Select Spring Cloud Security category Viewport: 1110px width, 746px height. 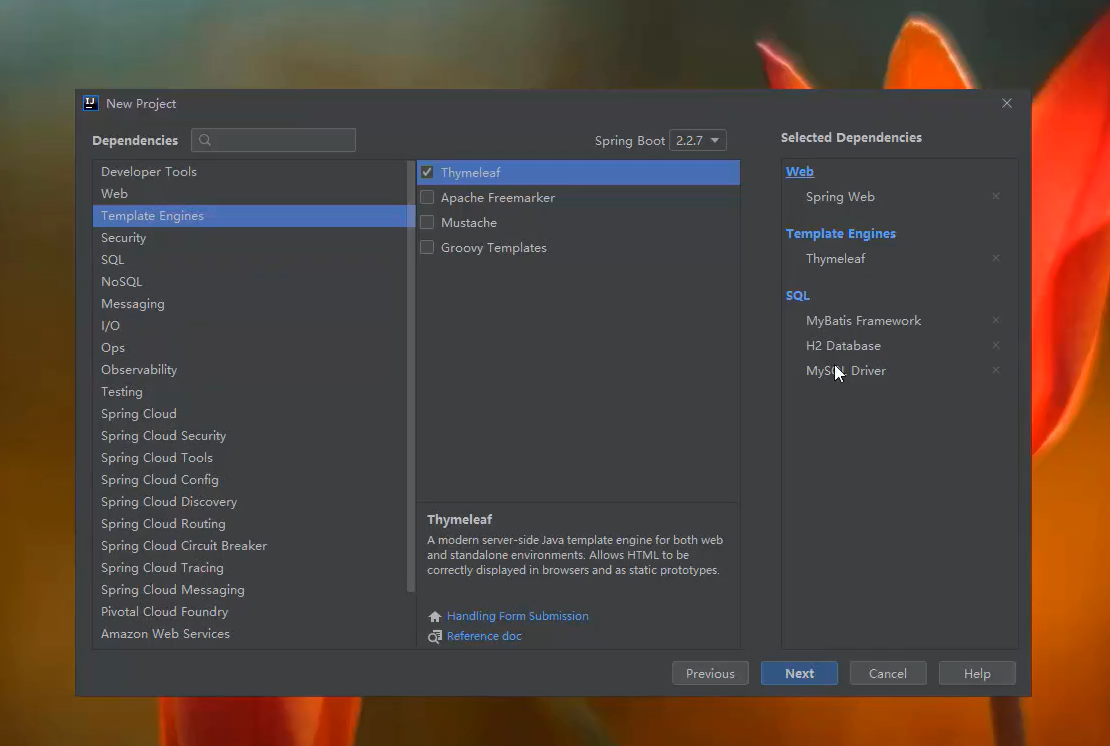coord(251,435)
